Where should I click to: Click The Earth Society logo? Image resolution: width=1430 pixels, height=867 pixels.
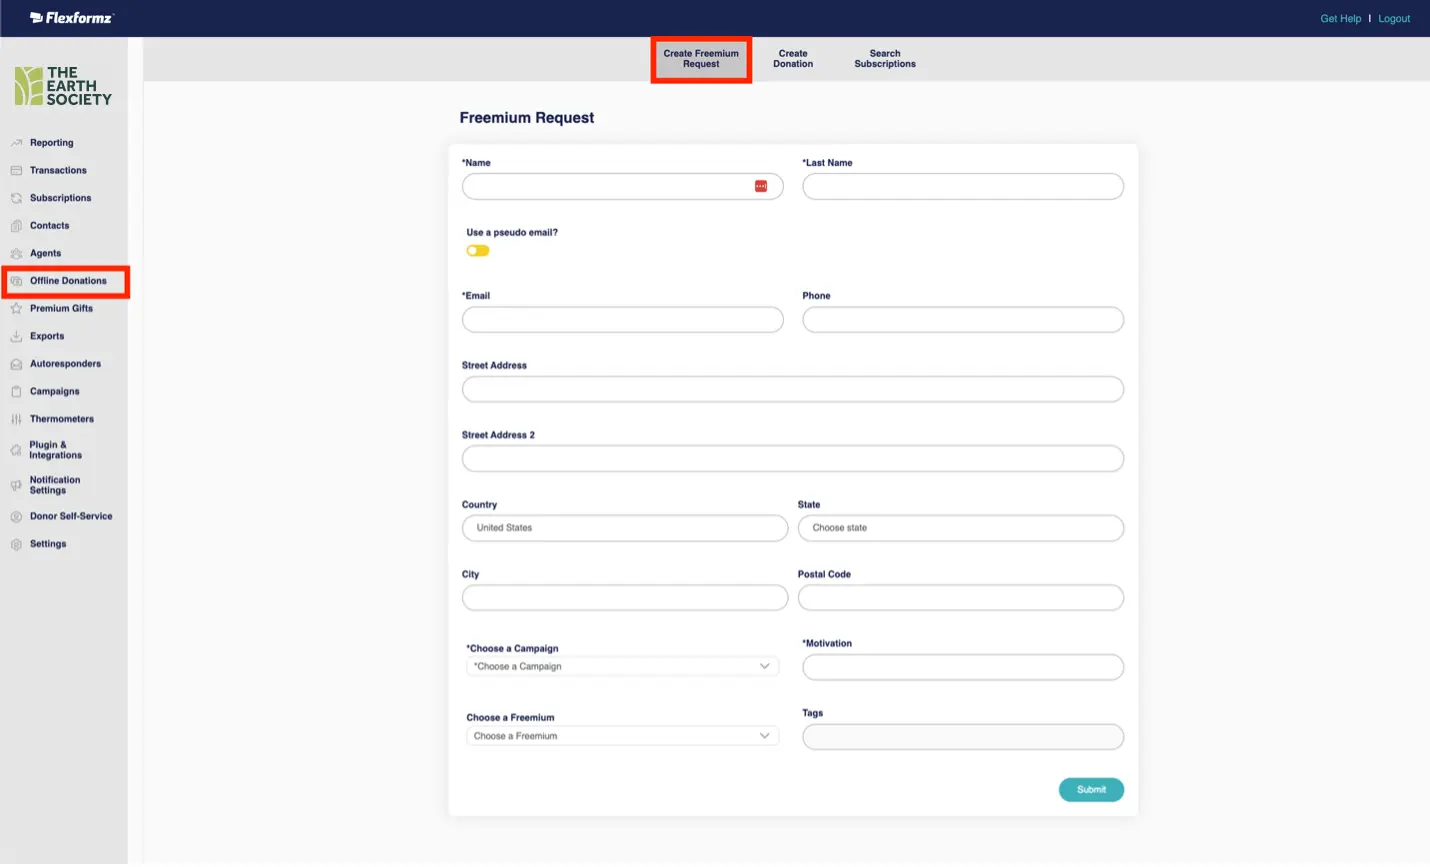coord(63,86)
